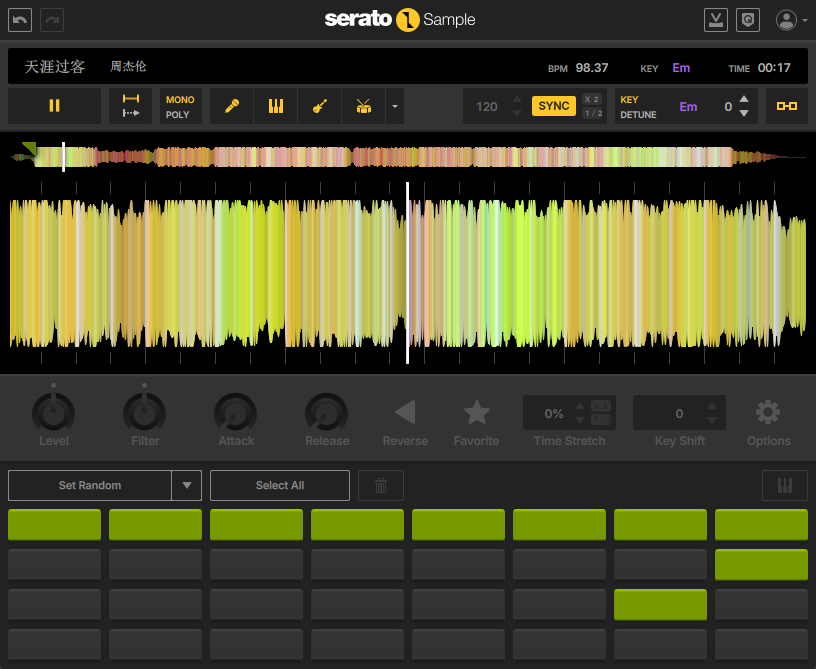
Task: Halve the tempo with 1/2 button
Action: [593, 113]
